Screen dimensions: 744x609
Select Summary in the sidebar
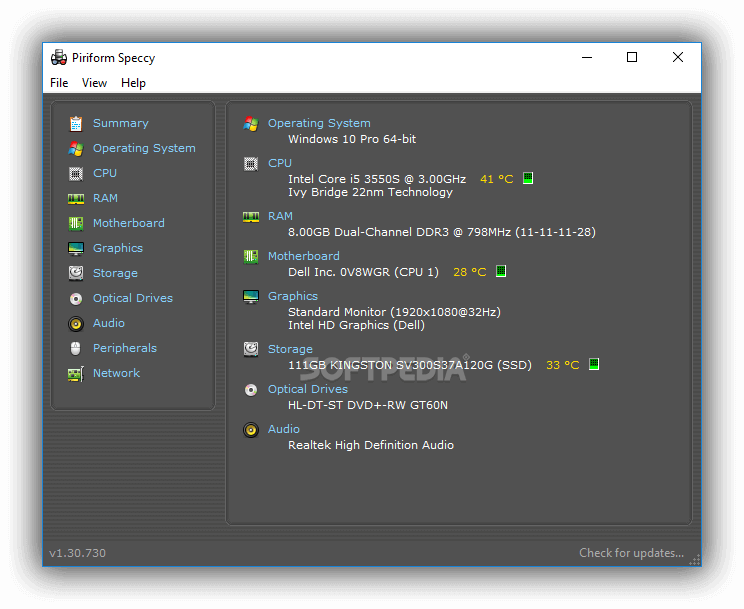point(121,123)
